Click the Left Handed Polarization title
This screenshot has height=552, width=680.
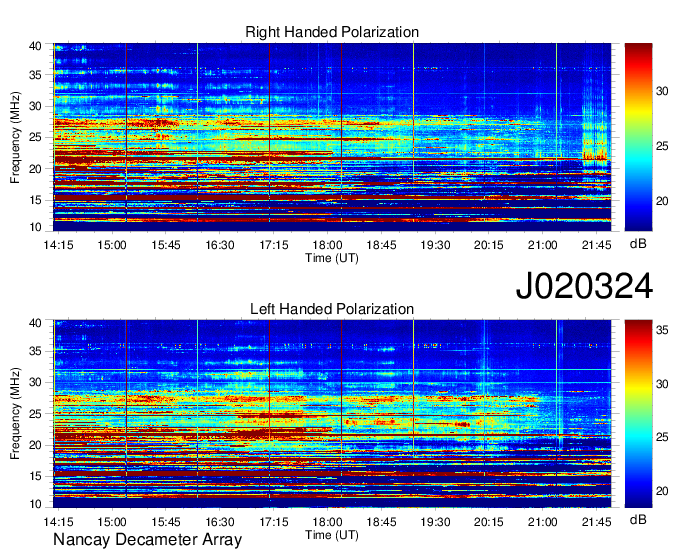332,309
